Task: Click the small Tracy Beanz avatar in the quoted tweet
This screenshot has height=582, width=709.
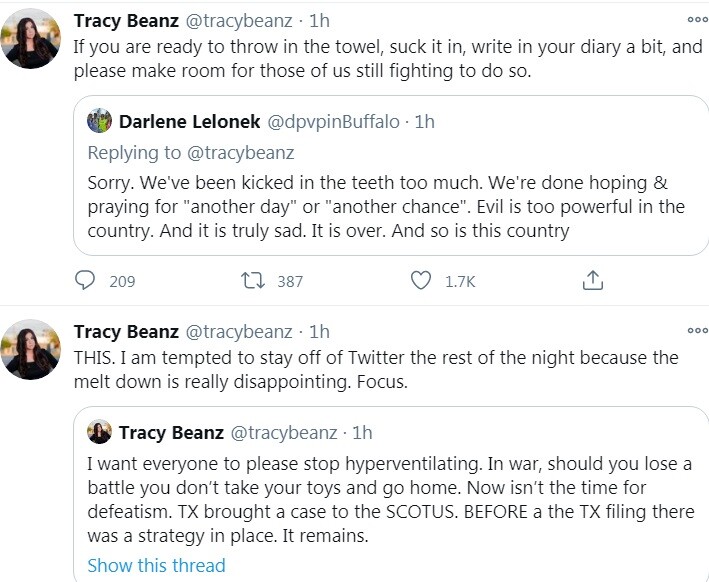Action: 99,432
